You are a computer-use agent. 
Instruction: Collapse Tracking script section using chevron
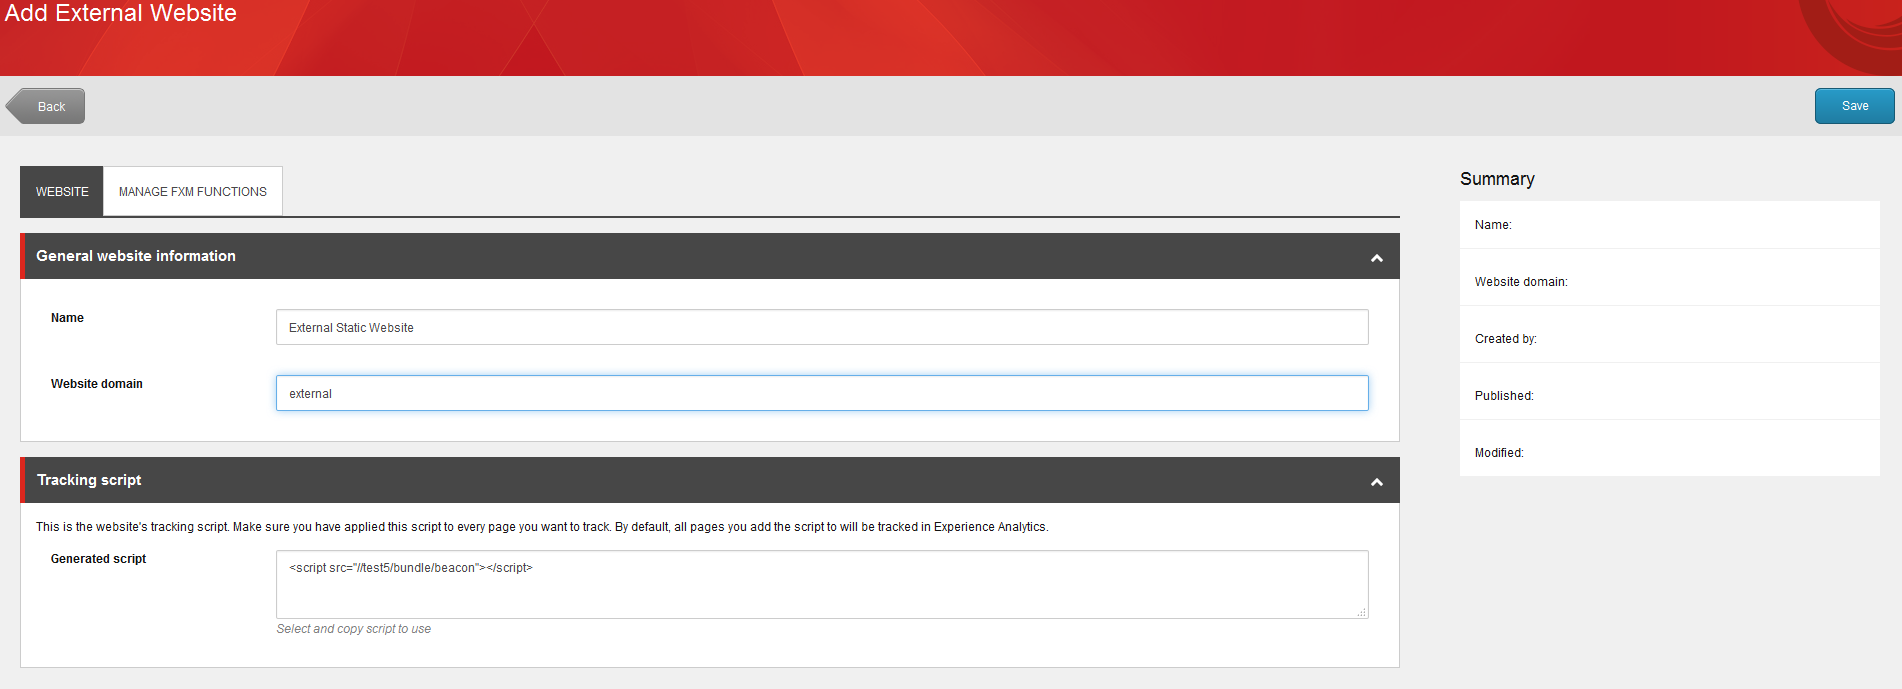(1376, 482)
